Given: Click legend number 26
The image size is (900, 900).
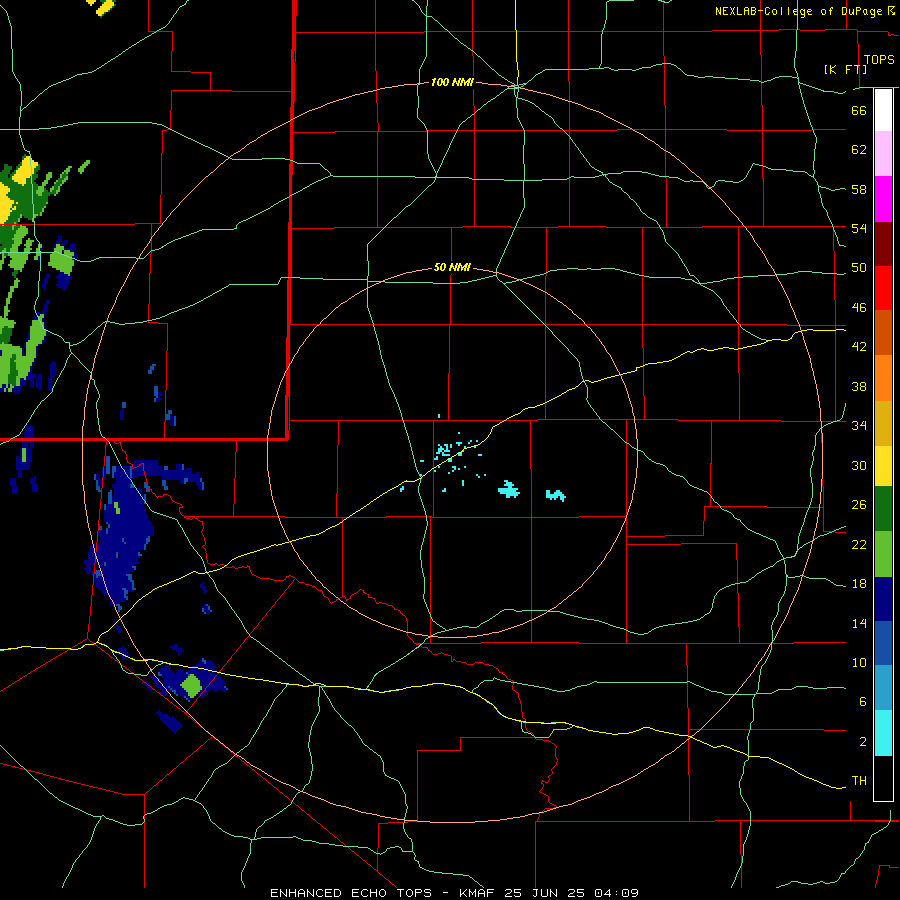Looking at the screenshot, I should 859,505.
